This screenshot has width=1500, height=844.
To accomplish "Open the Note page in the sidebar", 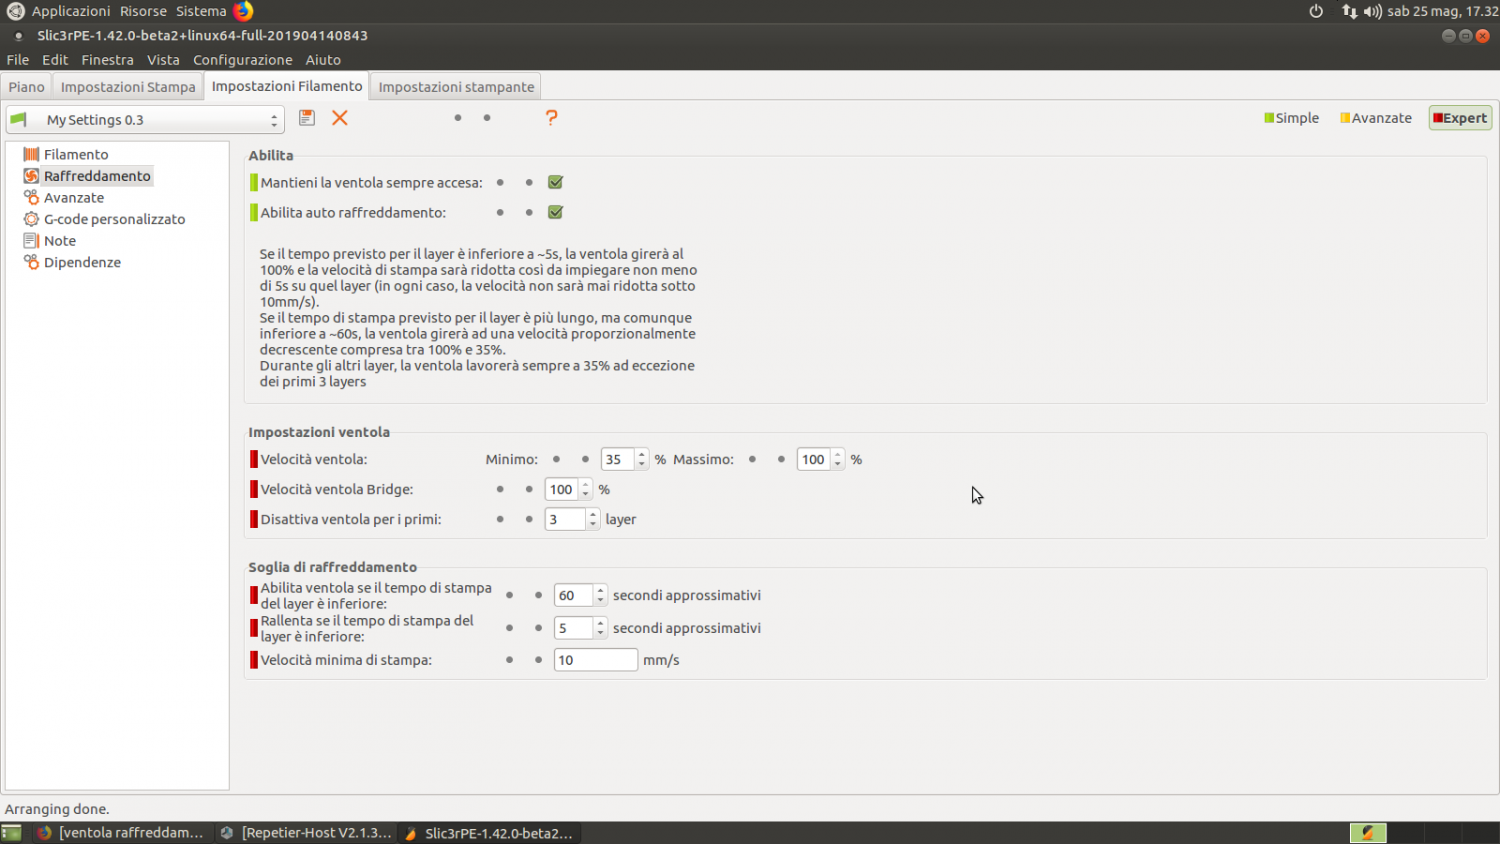I will click(60, 241).
